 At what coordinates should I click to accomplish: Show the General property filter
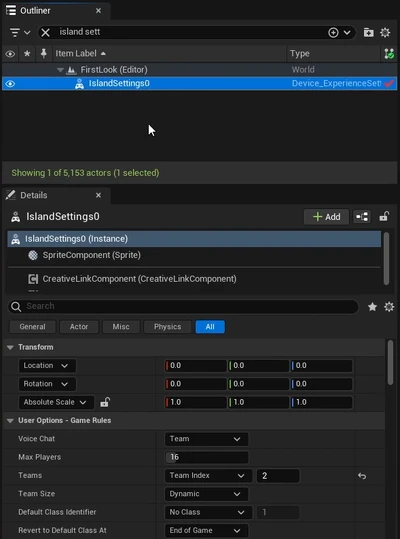[32, 327]
